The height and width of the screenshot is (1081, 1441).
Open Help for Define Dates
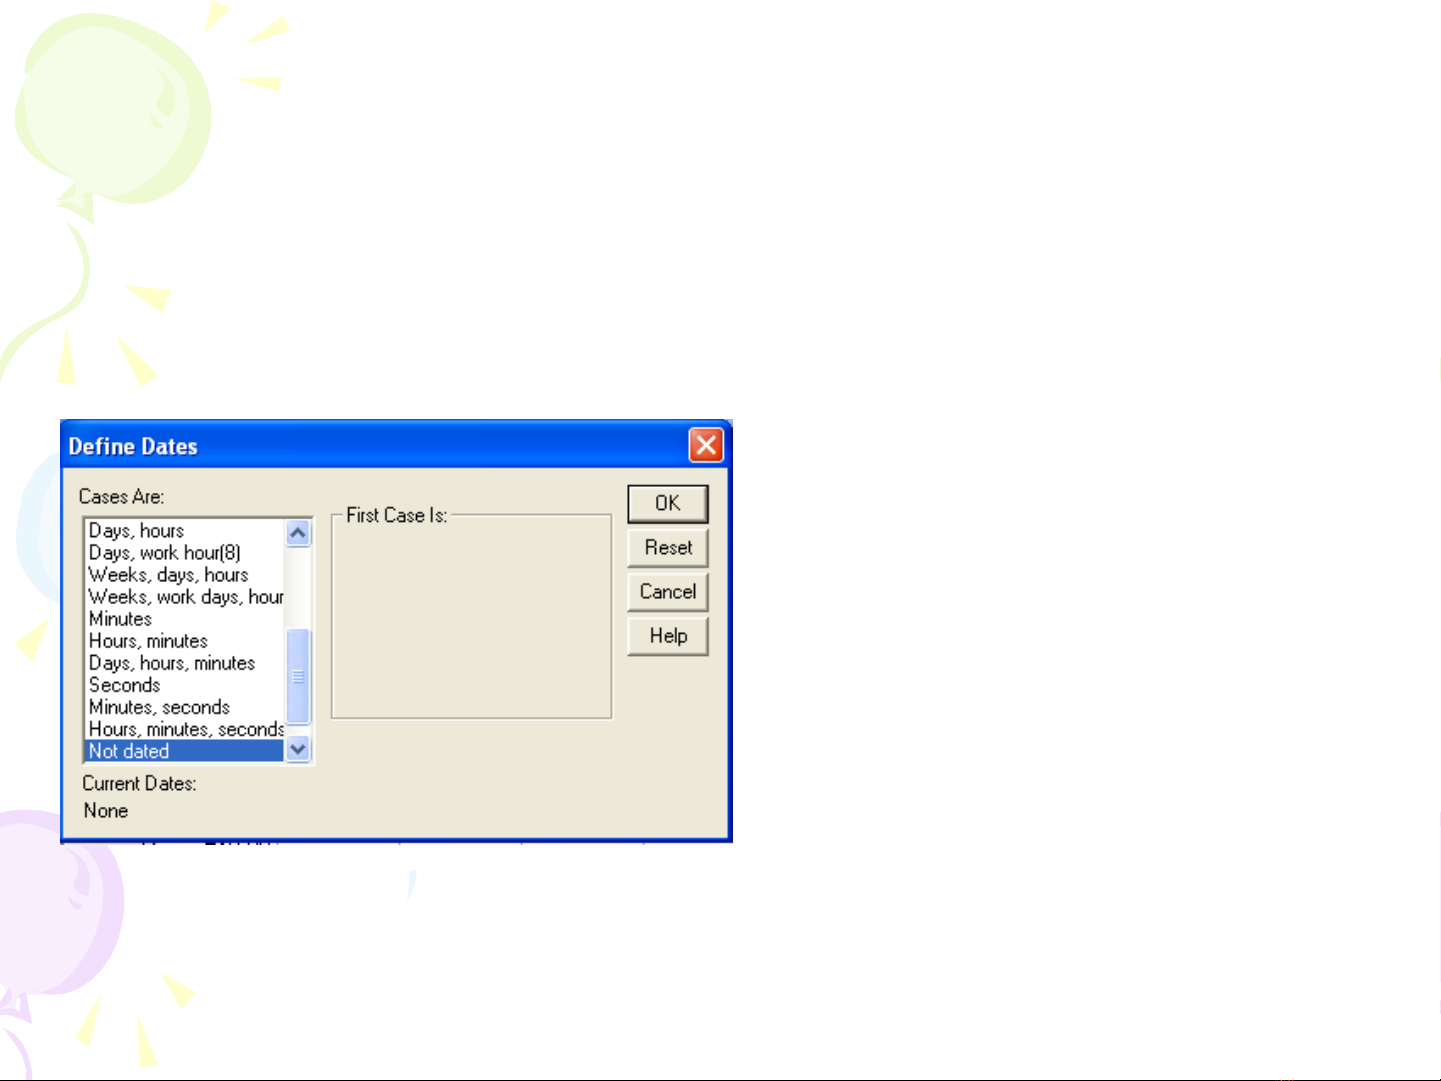click(667, 636)
